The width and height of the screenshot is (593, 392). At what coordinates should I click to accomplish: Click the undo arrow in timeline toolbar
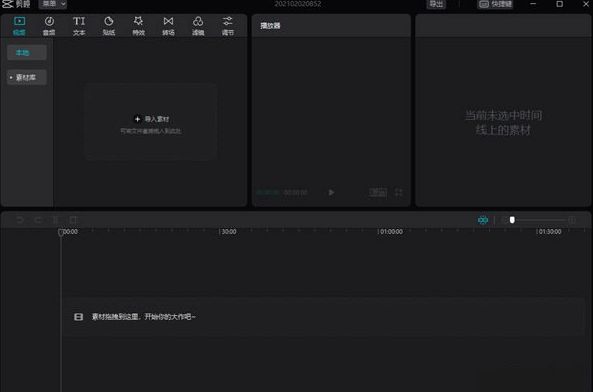(x=20, y=220)
